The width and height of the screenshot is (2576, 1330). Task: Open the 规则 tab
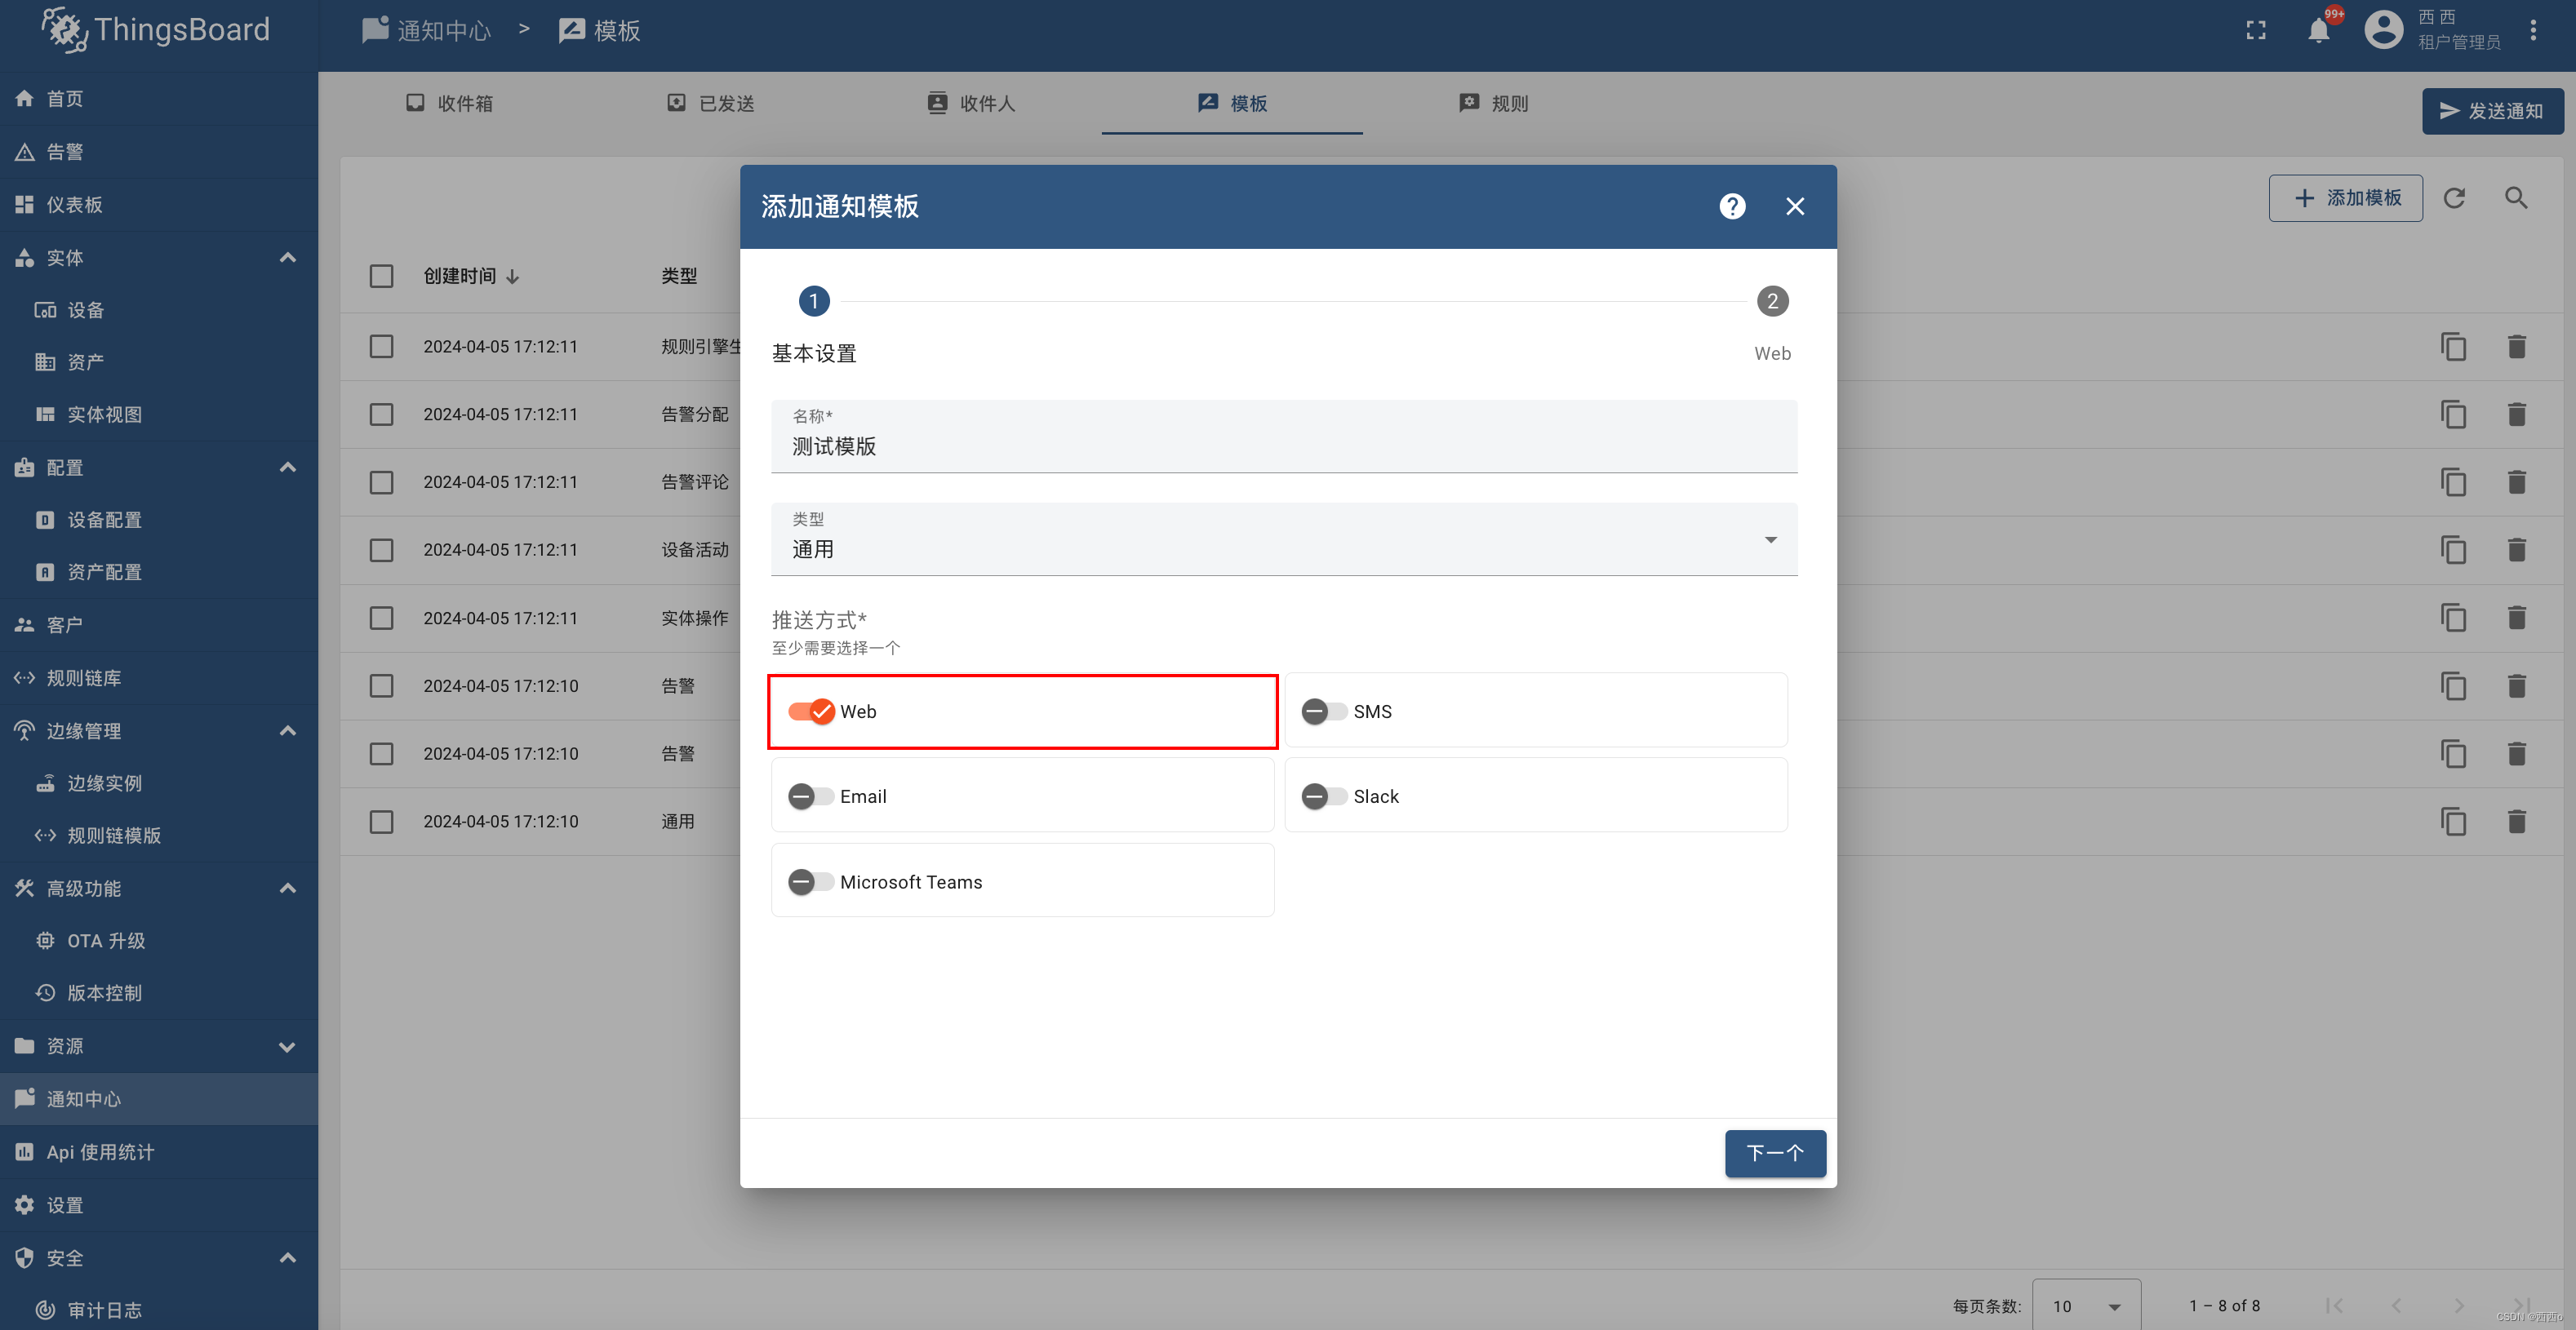(1494, 103)
